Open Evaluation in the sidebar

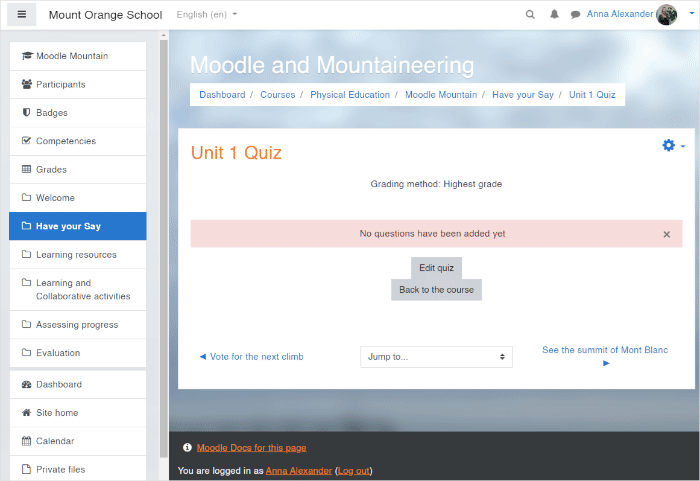point(78,353)
